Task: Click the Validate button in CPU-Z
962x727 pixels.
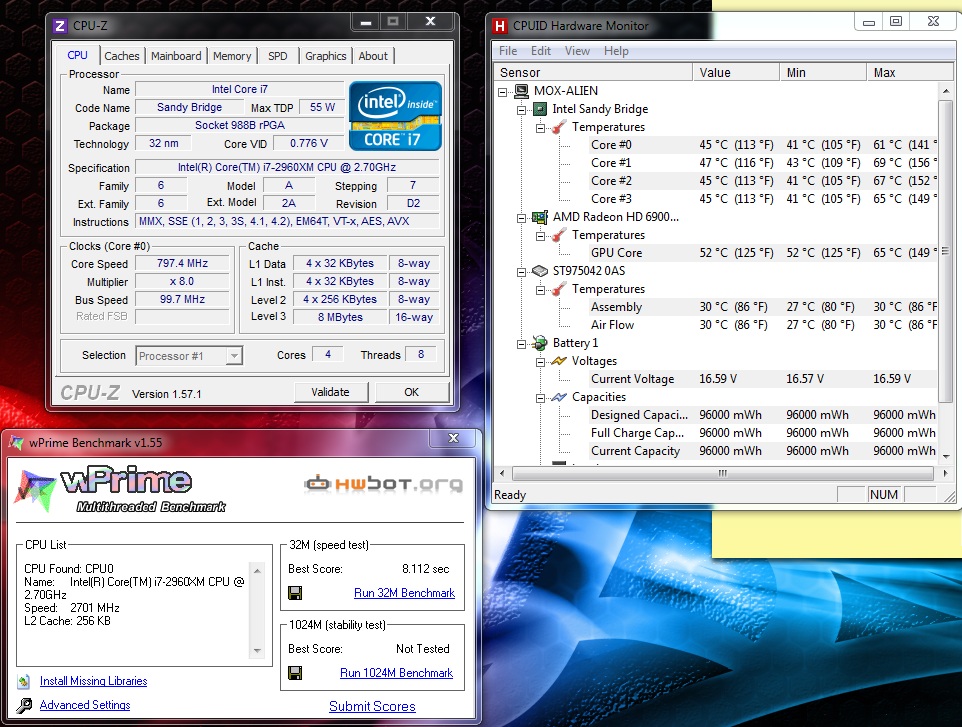Action: coord(331,392)
